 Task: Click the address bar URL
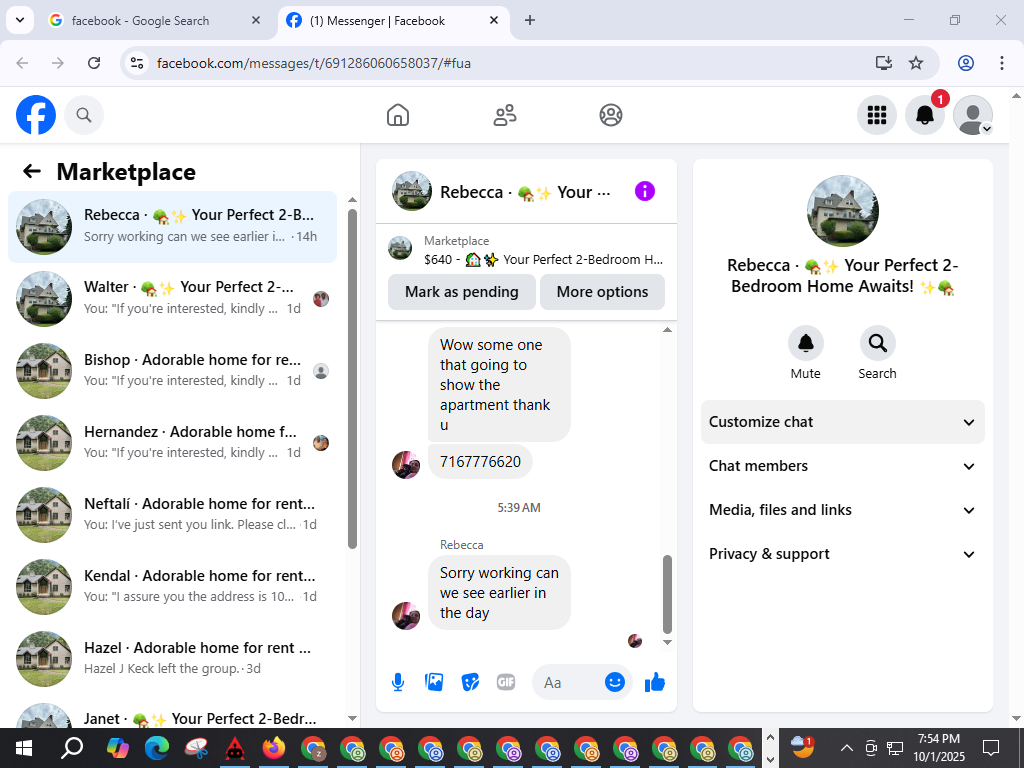pos(313,63)
